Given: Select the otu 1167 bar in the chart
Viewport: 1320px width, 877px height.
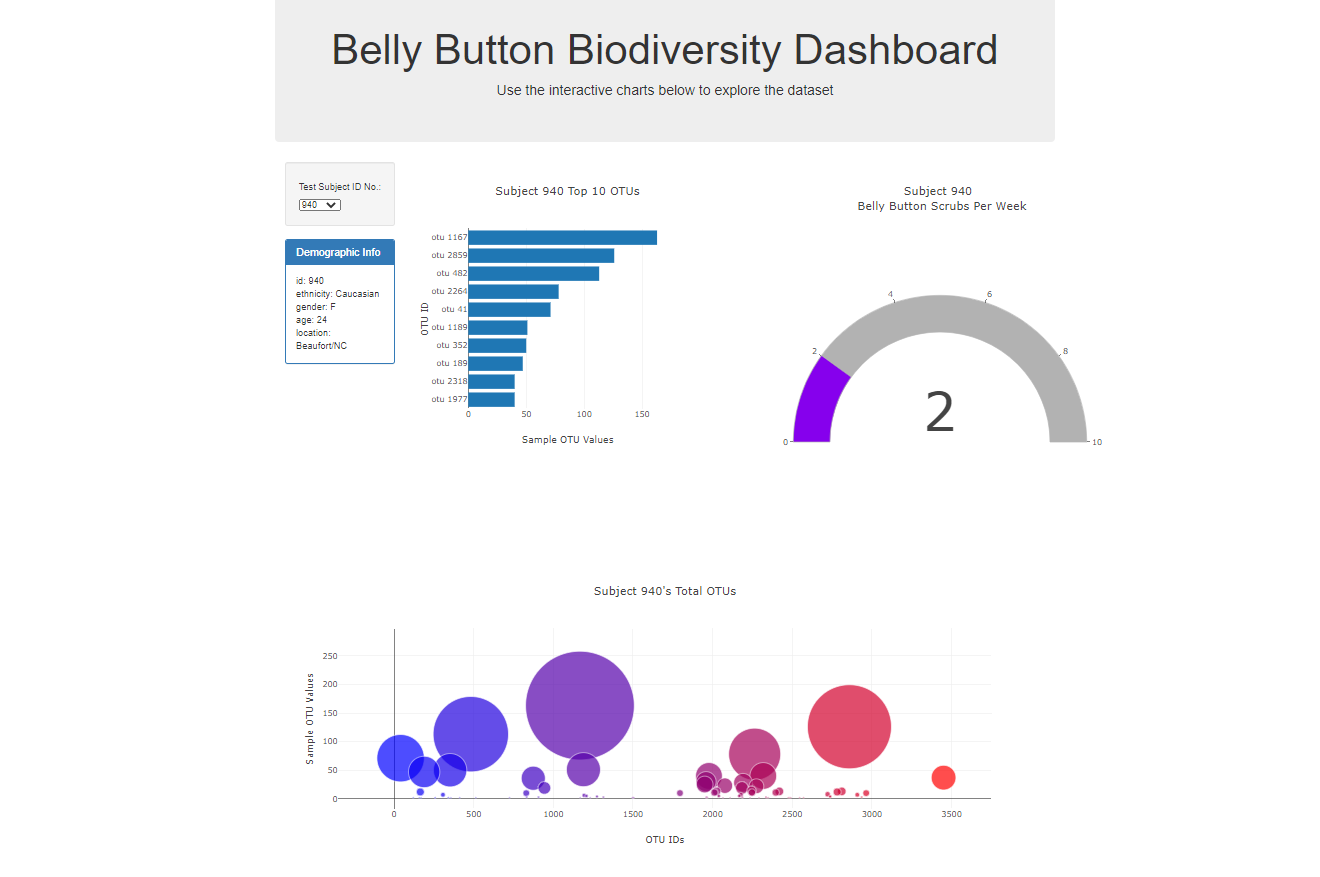Looking at the screenshot, I should pyautogui.click(x=560, y=237).
